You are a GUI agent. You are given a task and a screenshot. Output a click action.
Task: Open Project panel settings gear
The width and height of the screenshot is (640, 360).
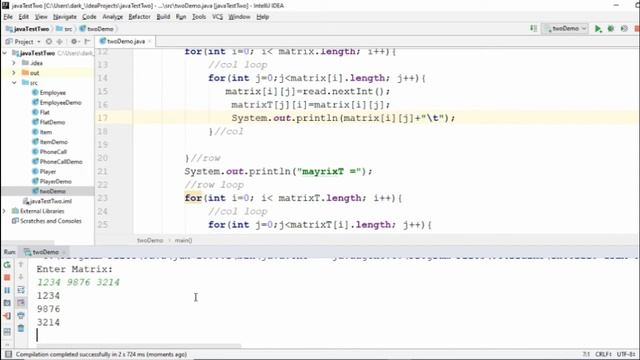(x=74, y=42)
